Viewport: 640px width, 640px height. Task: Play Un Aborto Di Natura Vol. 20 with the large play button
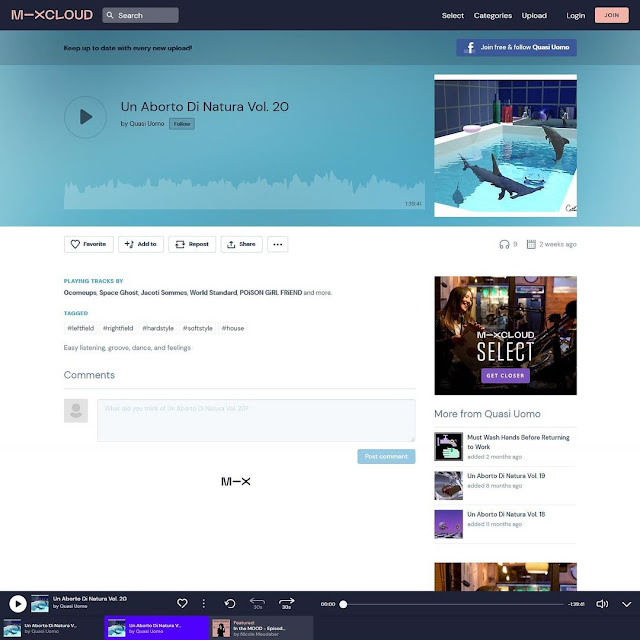(85, 117)
